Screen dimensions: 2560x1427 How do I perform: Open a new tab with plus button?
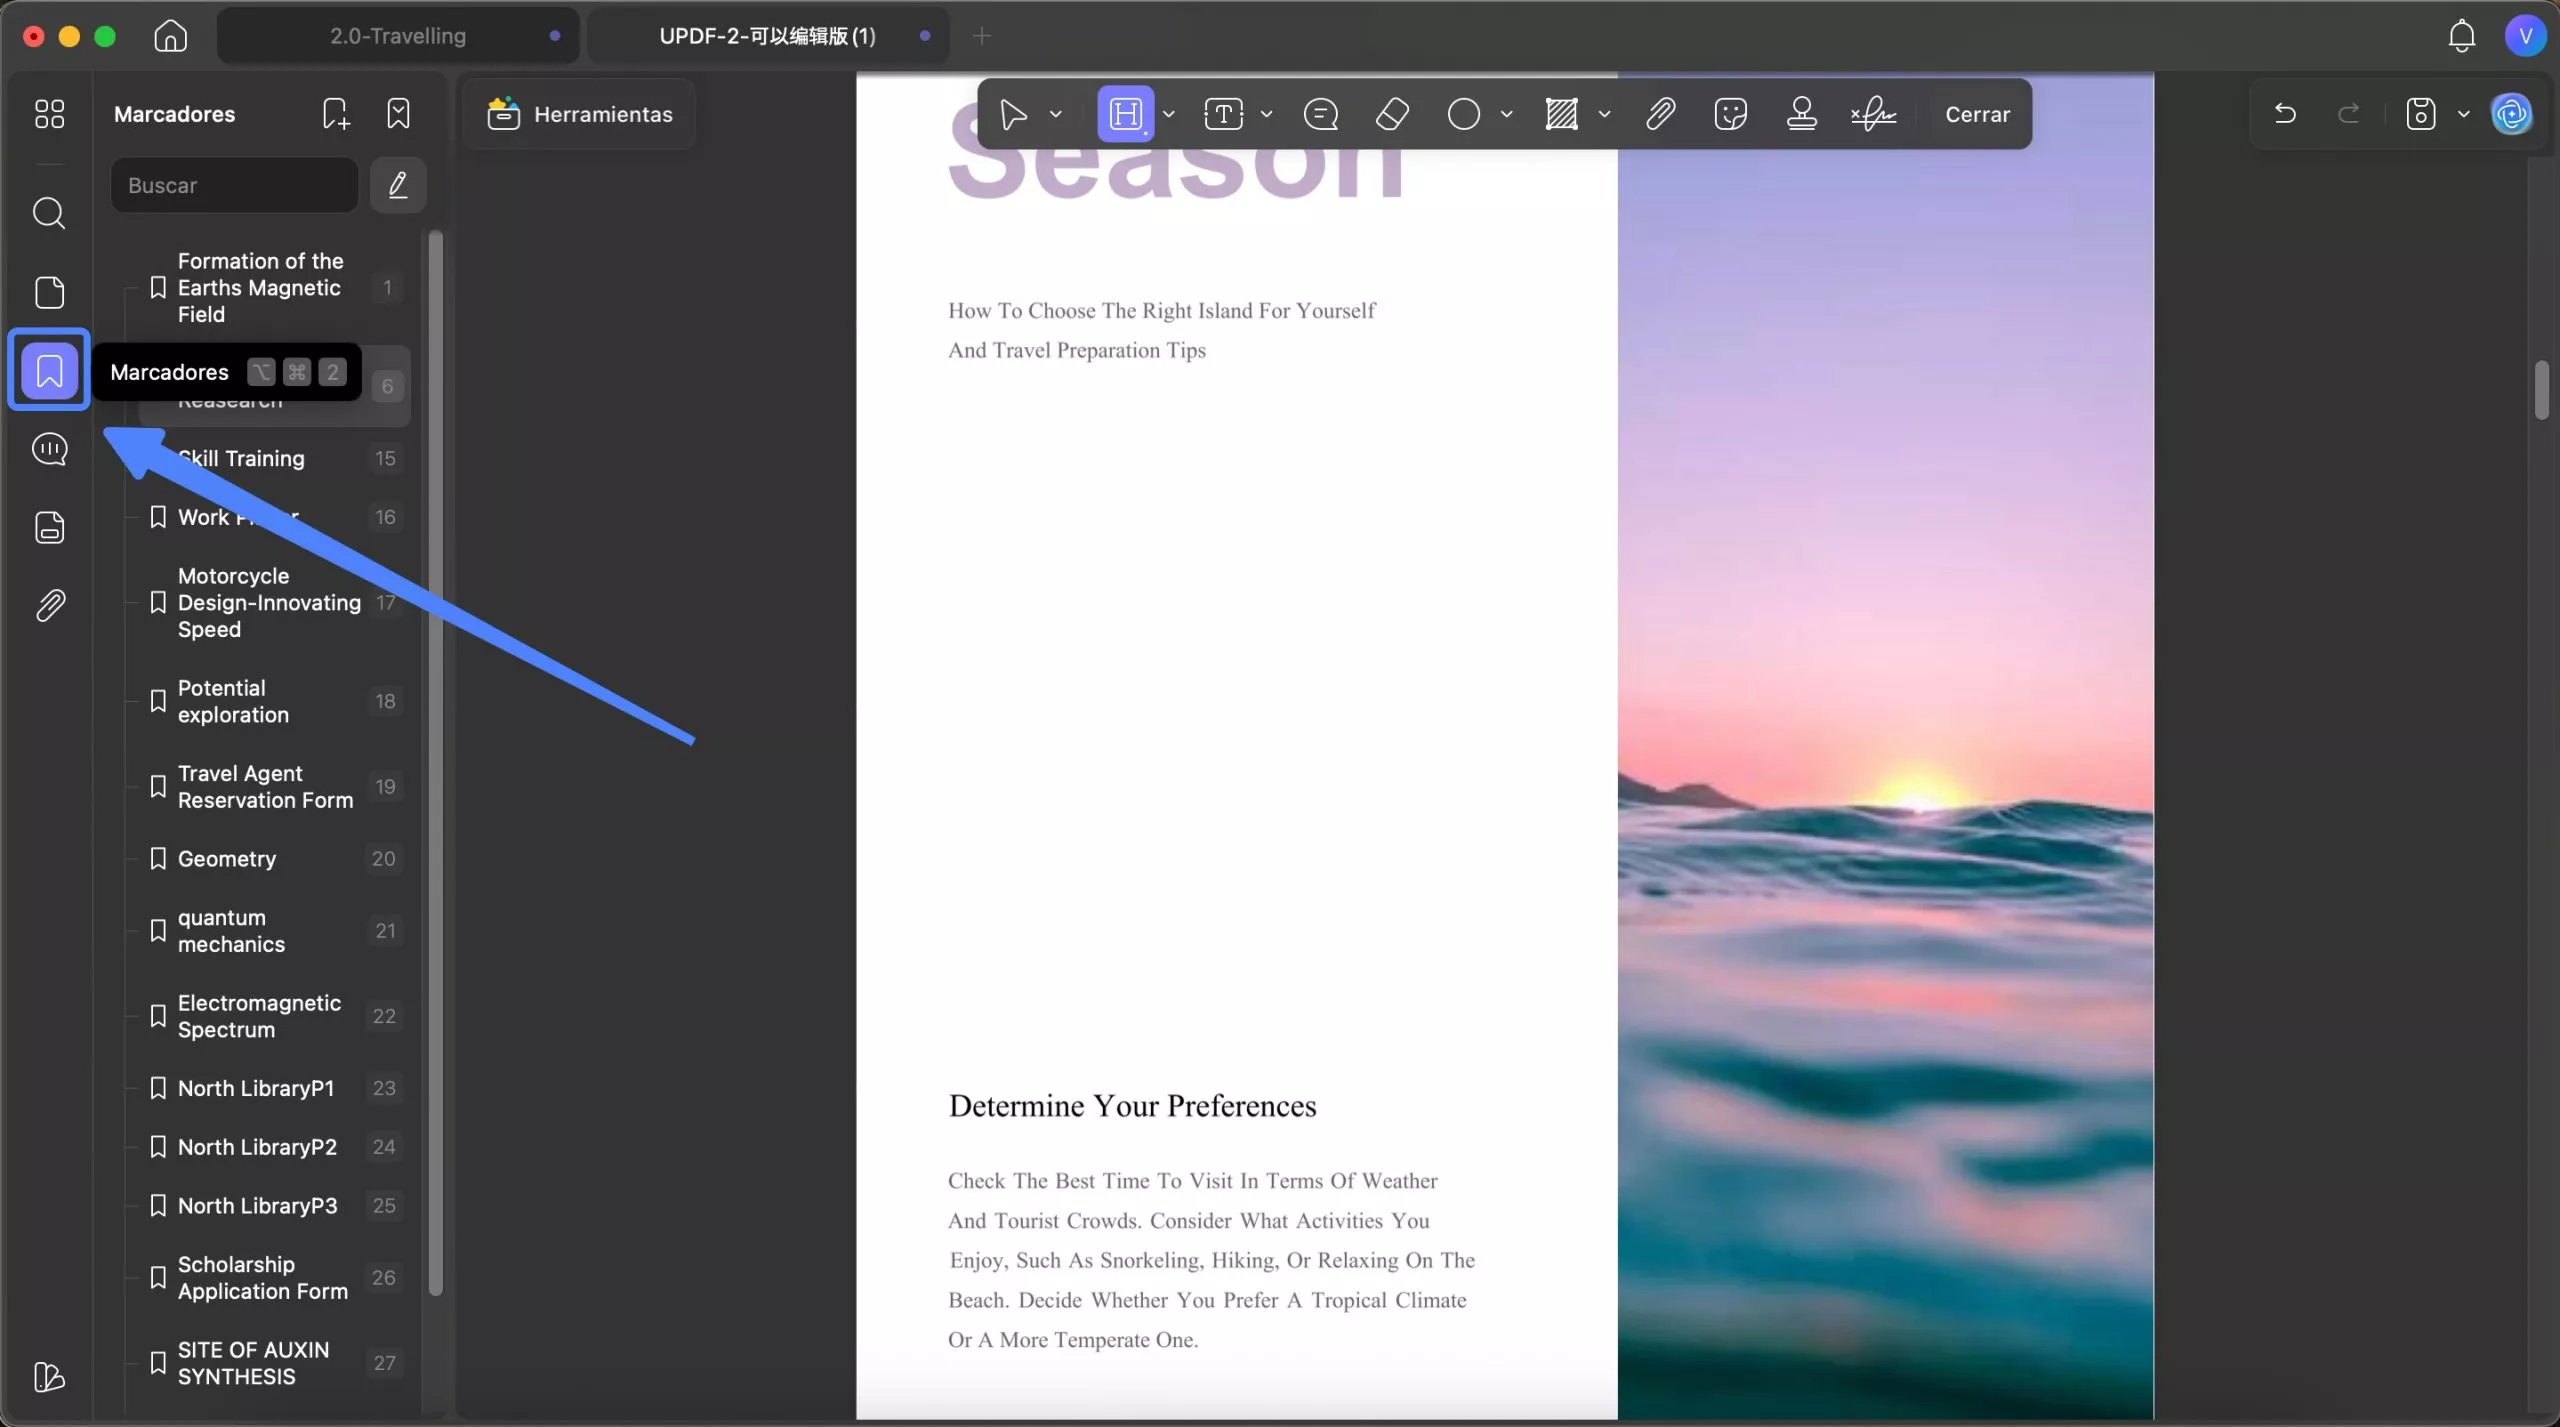tap(982, 36)
